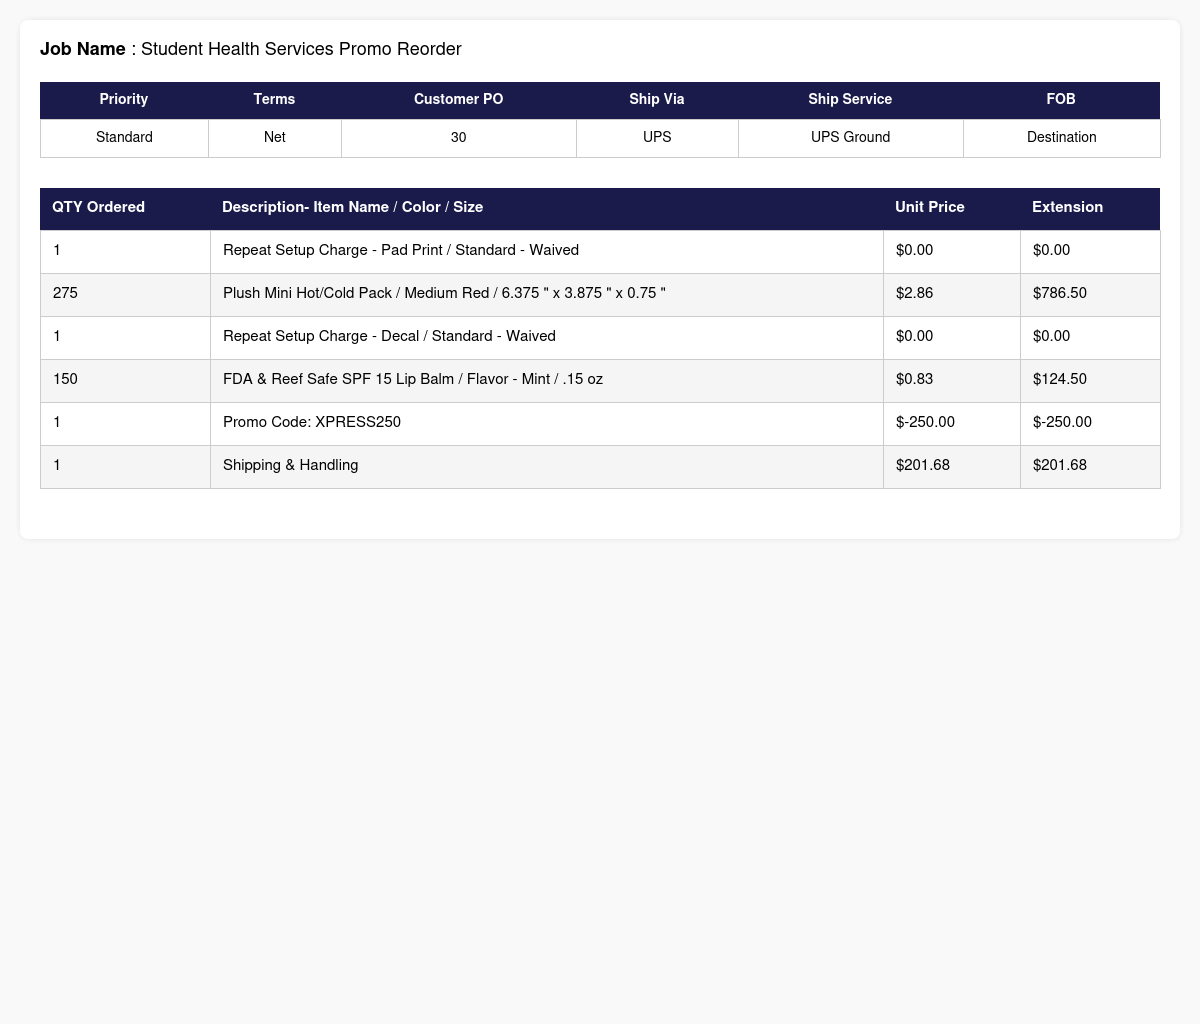Click the 'Ship Service' column header
This screenshot has height=1024, width=1200.
coord(850,100)
